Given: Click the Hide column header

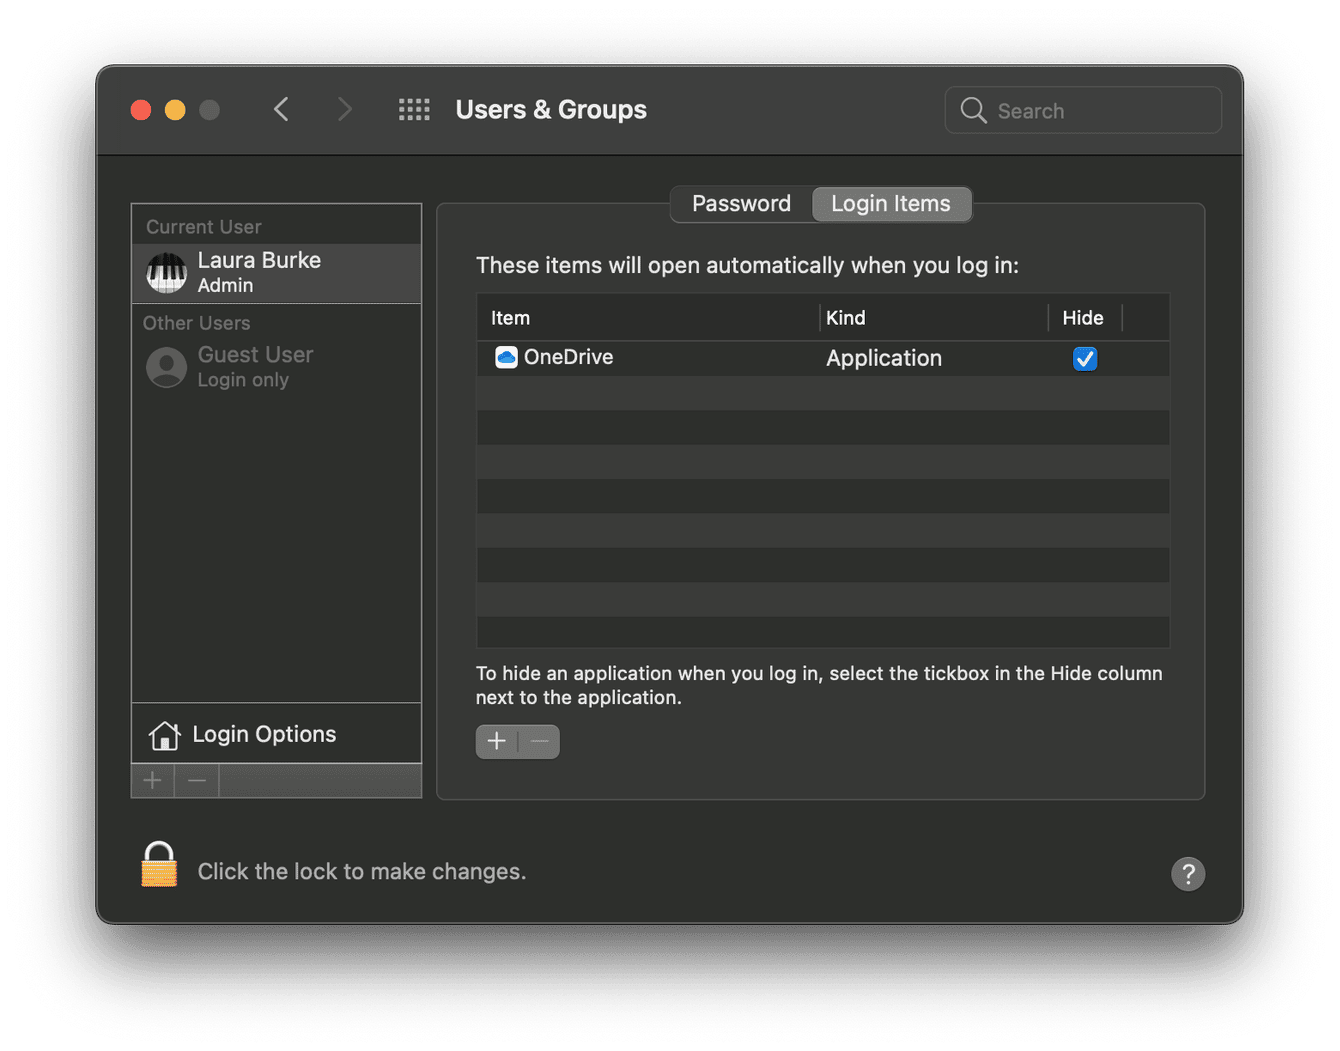Looking at the screenshot, I should pyautogui.click(x=1083, y=317).
